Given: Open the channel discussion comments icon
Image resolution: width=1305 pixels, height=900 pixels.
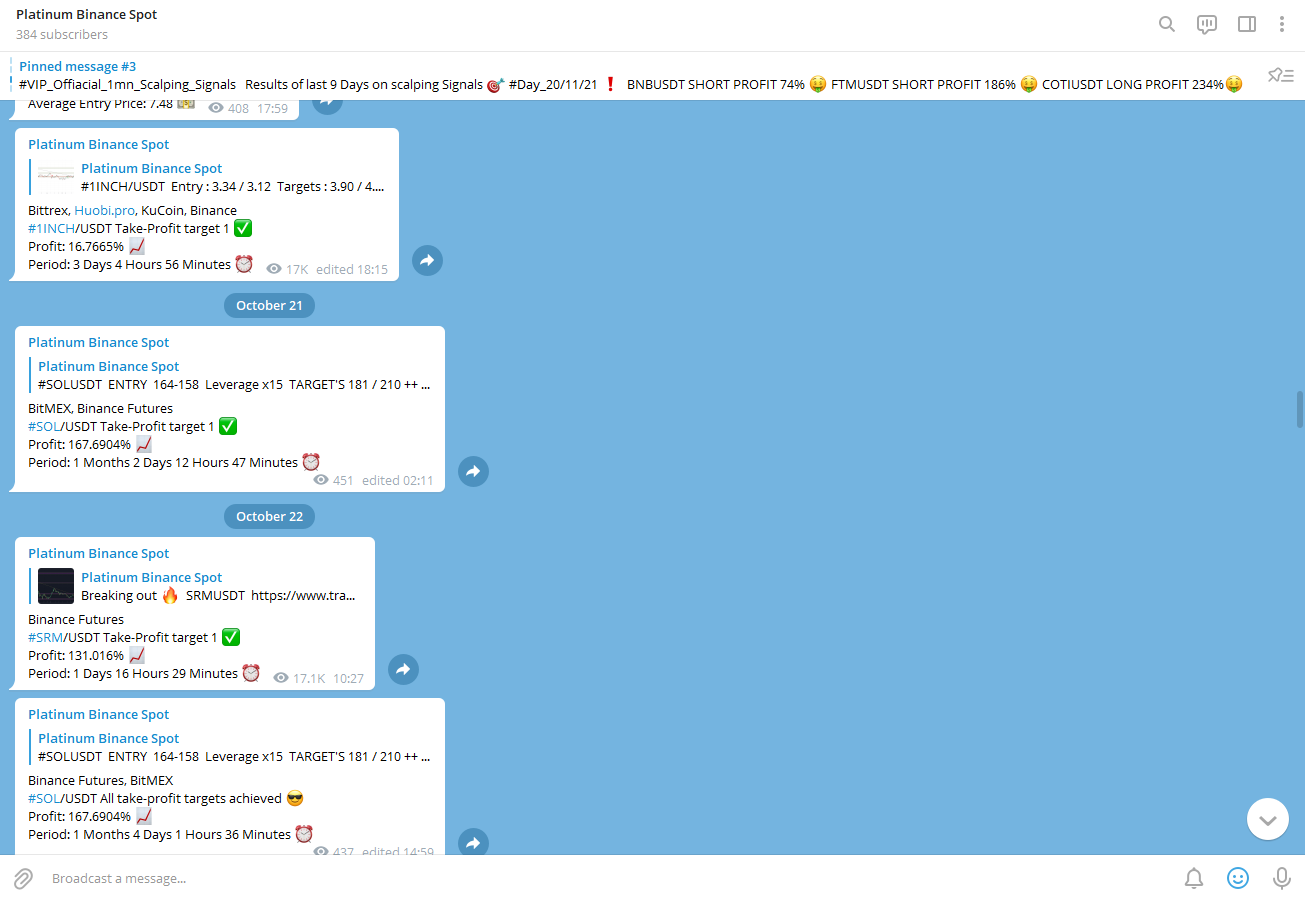Looking at the screenshot, I should 1207,24.
